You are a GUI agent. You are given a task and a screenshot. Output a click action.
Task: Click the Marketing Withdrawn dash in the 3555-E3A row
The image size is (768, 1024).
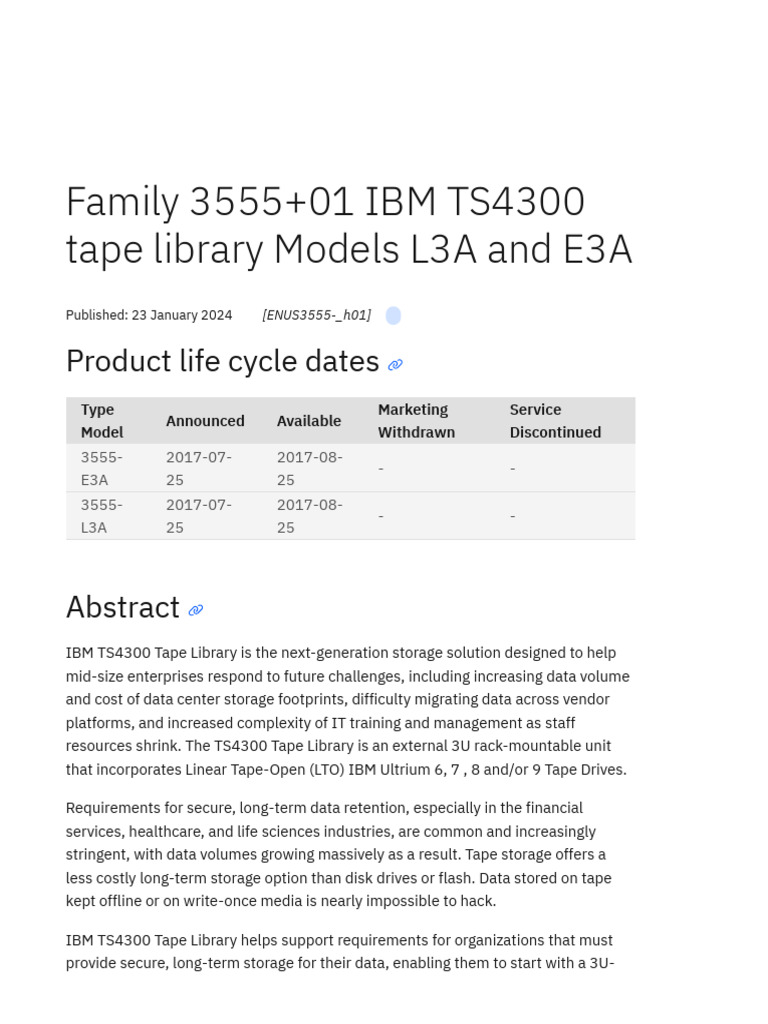pos(381,468)
